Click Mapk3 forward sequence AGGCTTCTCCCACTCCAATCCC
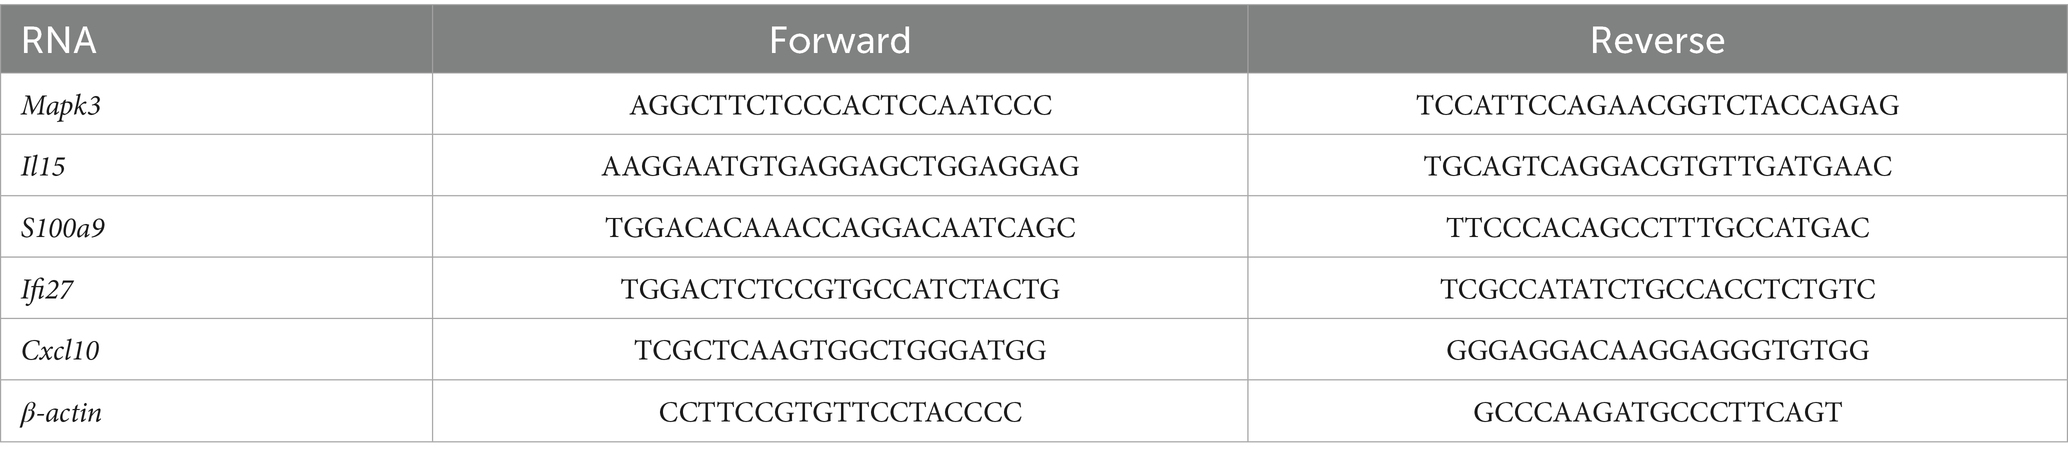The height and width of the screenshot is (460, 2068). pyautogui.click(x=840, y=105)
